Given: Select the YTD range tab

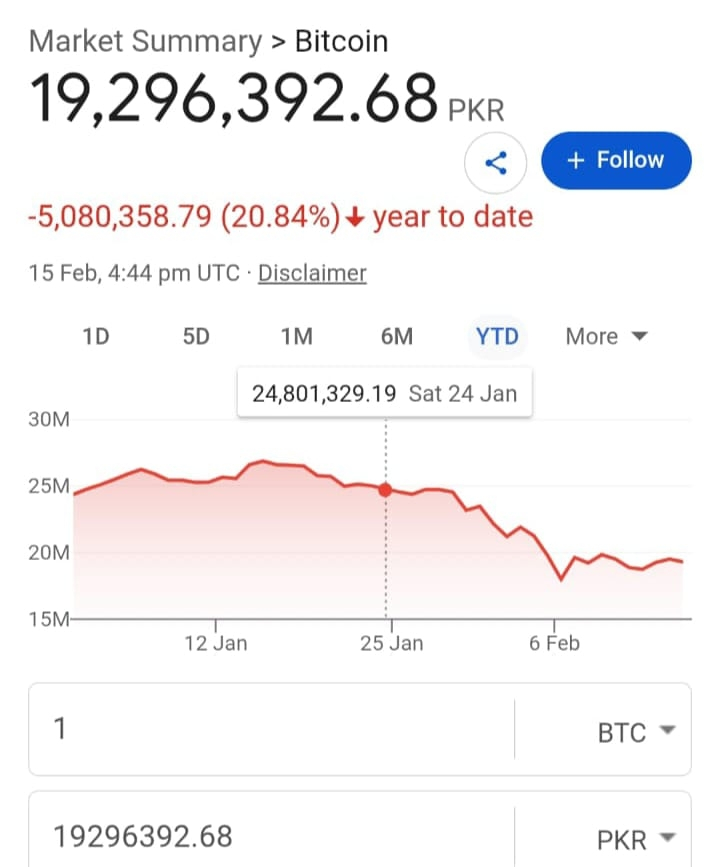Looking at the screenshot, I should [x=497, y=336].
